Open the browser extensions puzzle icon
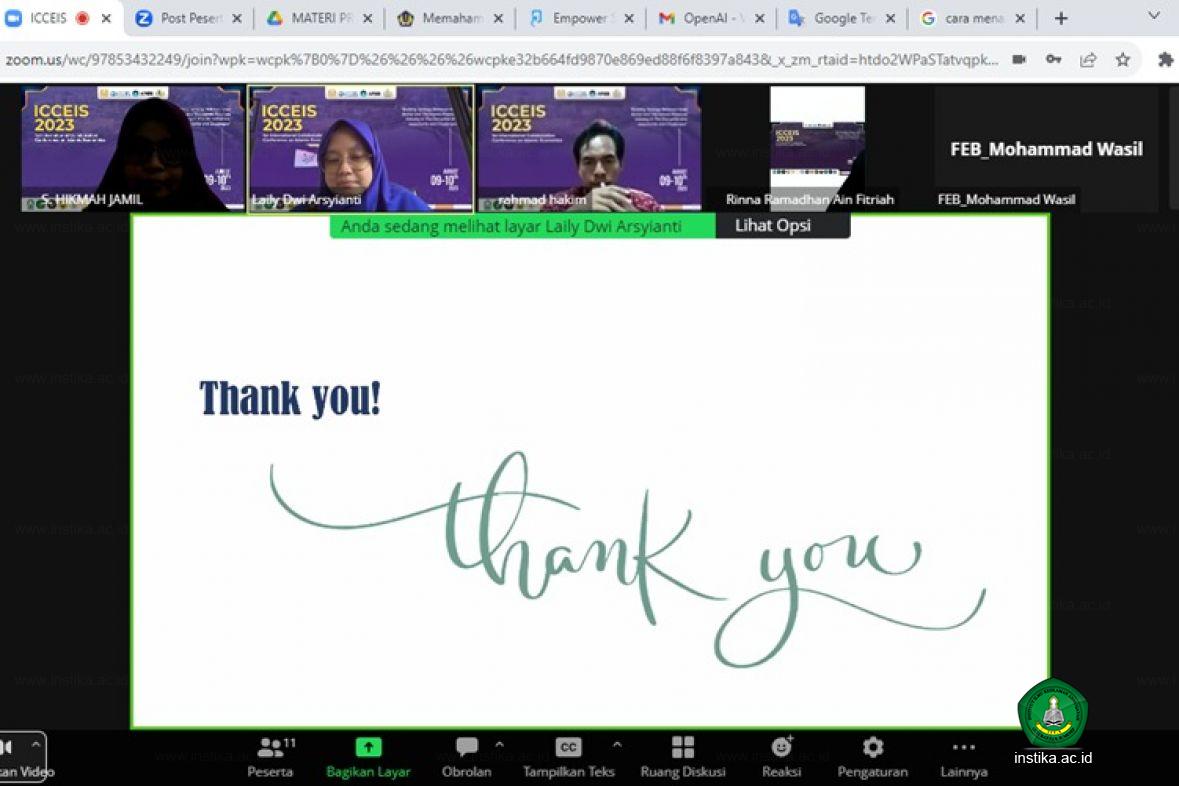The height and width of the screenshot is (786, 1179). [x=1165, y=60]
